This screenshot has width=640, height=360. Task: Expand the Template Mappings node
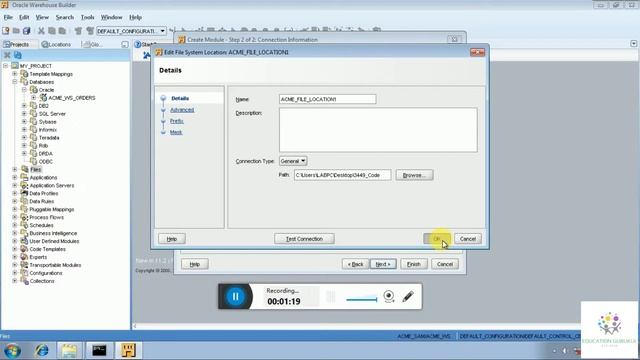coord(15,74)
